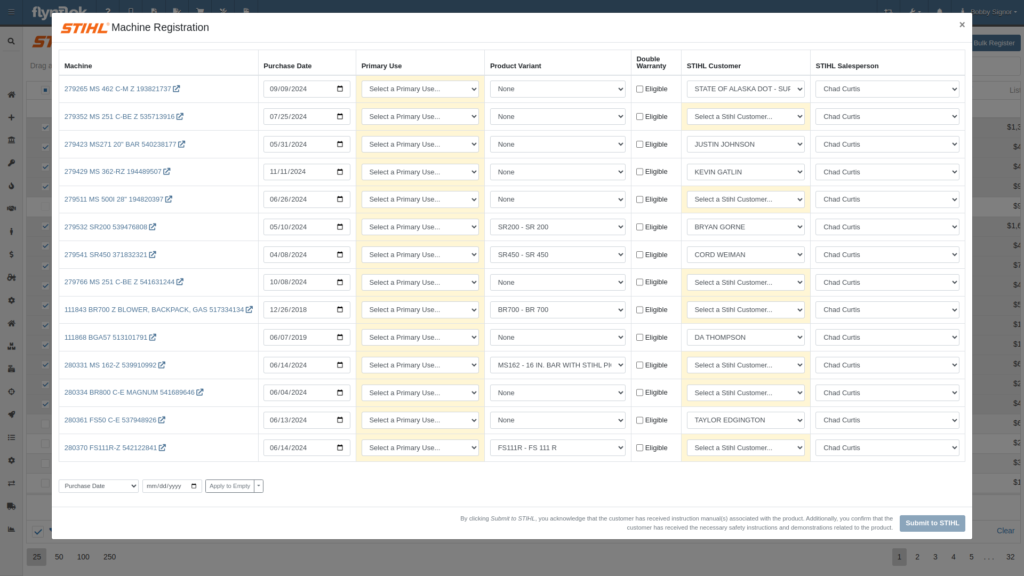Click Bulk Register button behind the dialog
Viewport: 1024px width, 576px height.
994,43
